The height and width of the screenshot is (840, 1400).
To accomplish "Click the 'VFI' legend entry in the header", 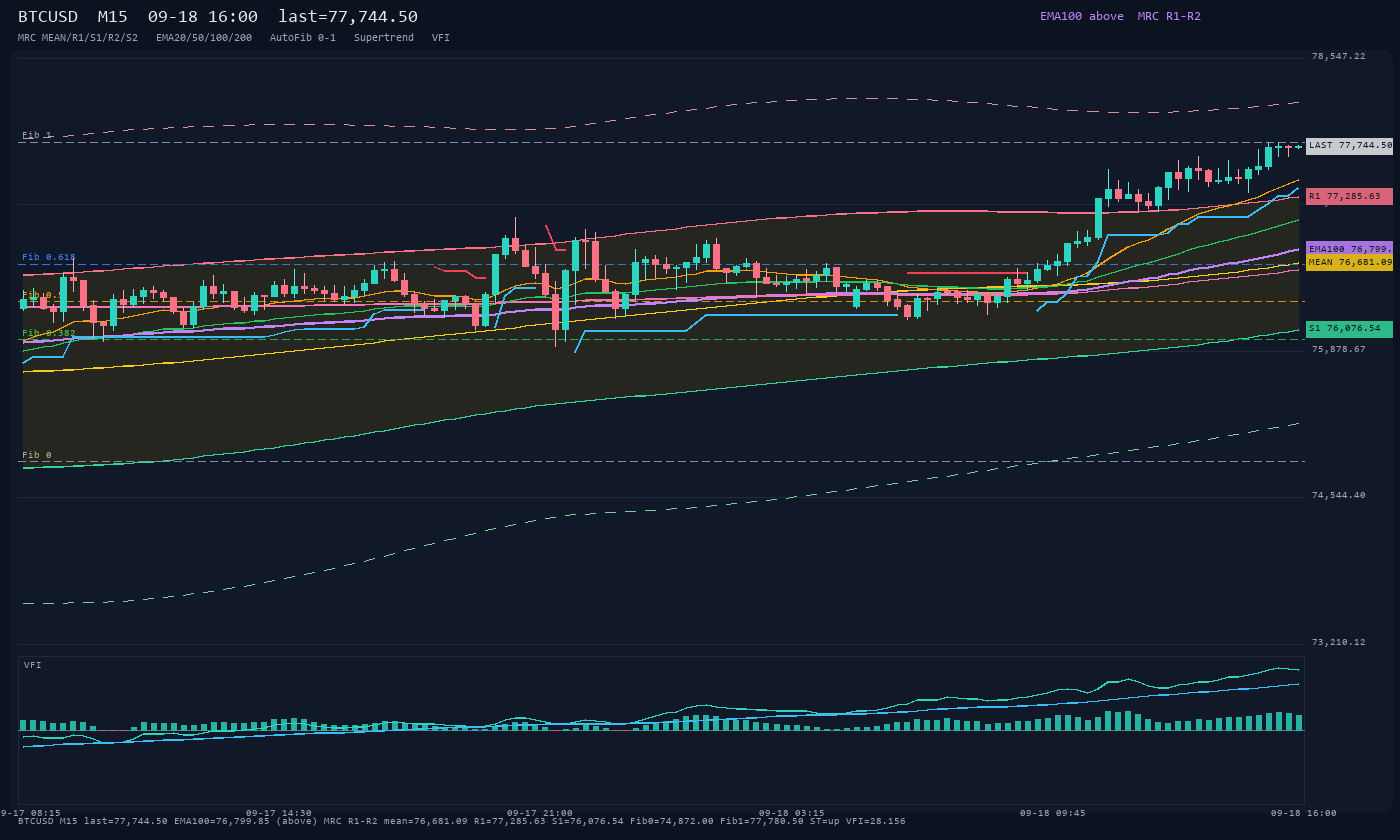I will 441,38.
